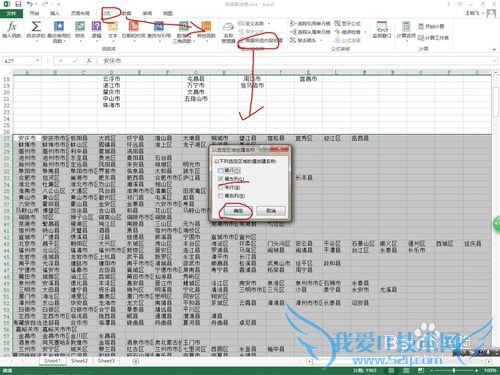500x375 pixels.
Task: Click the zoom in plus button
Action: [x=477, y=370]
